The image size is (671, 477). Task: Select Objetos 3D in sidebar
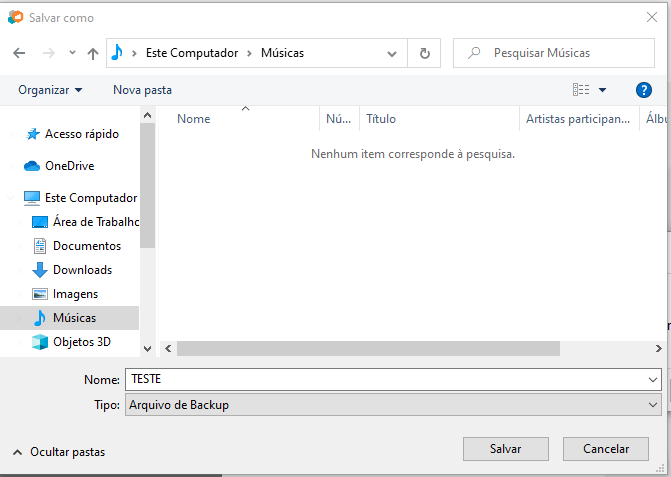pos(81,342)
